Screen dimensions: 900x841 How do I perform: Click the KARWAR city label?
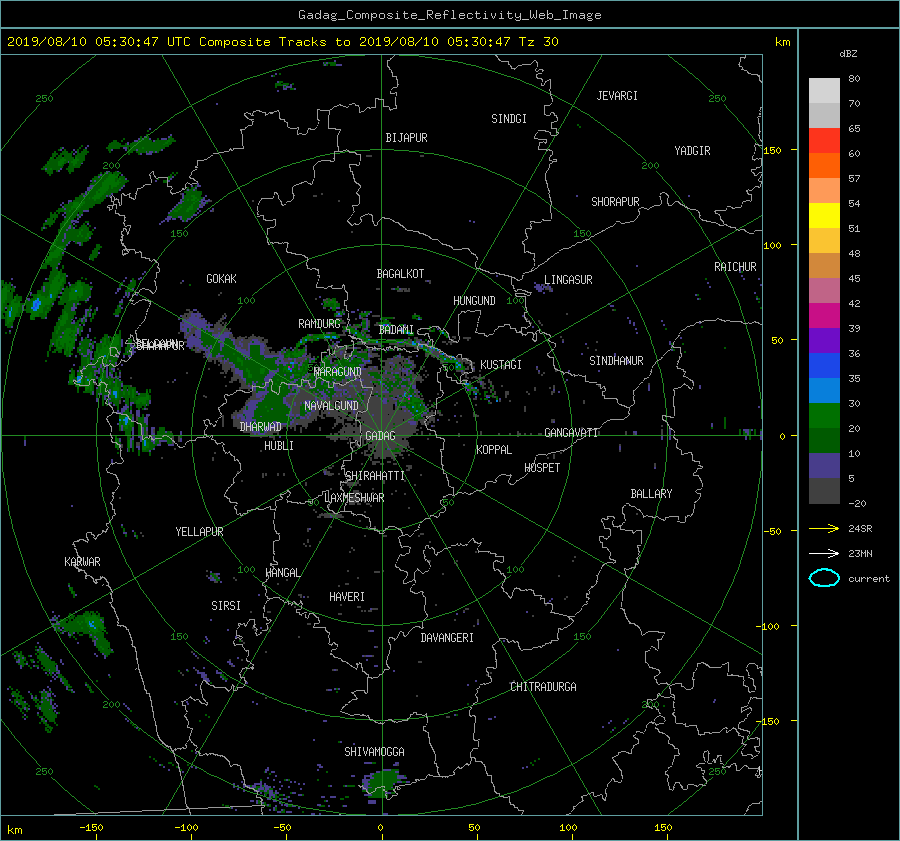coord(82,561)
